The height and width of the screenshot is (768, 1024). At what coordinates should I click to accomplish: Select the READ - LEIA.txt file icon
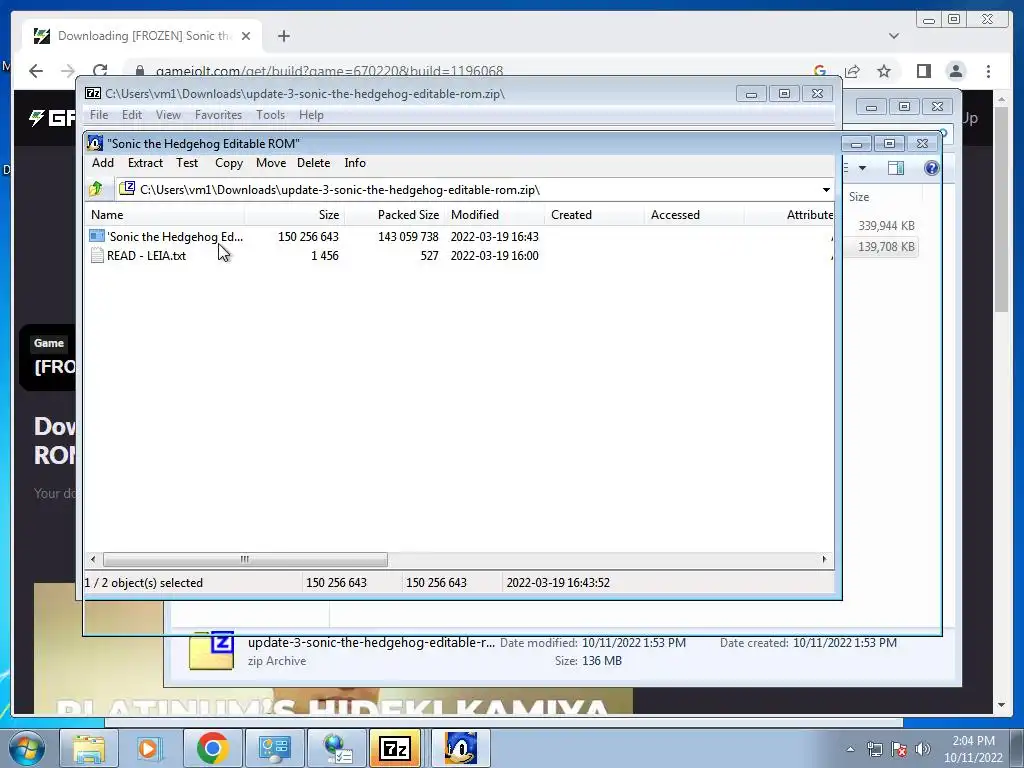tap(97, 255)
